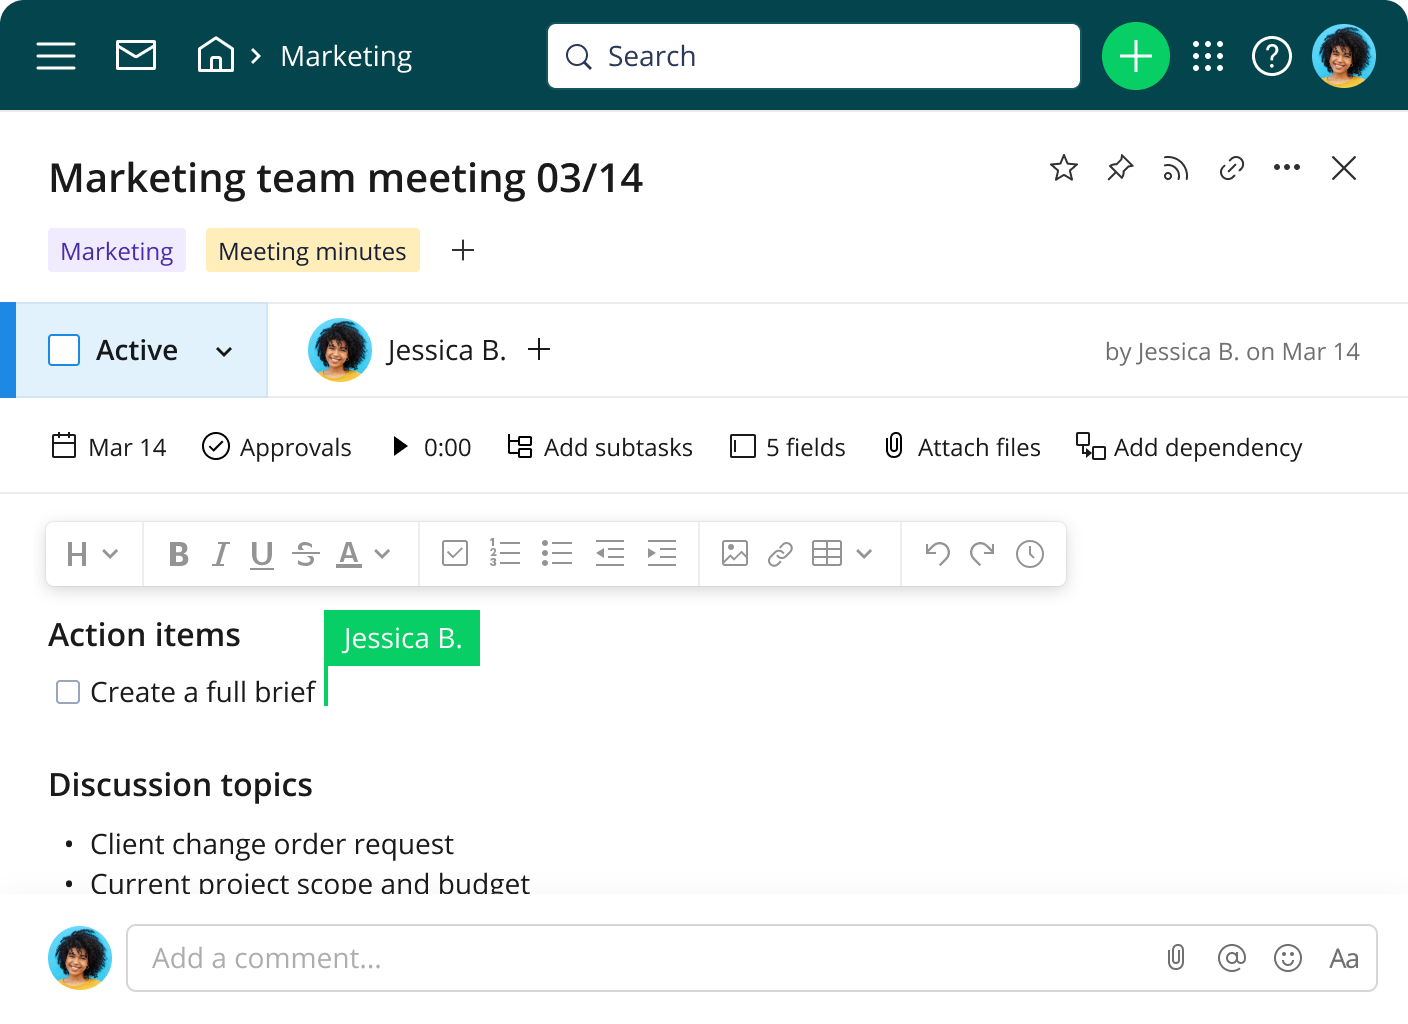The image size is (1408, 1024).
Task: Click Add subtasks
Action: [x=600, y=447]
